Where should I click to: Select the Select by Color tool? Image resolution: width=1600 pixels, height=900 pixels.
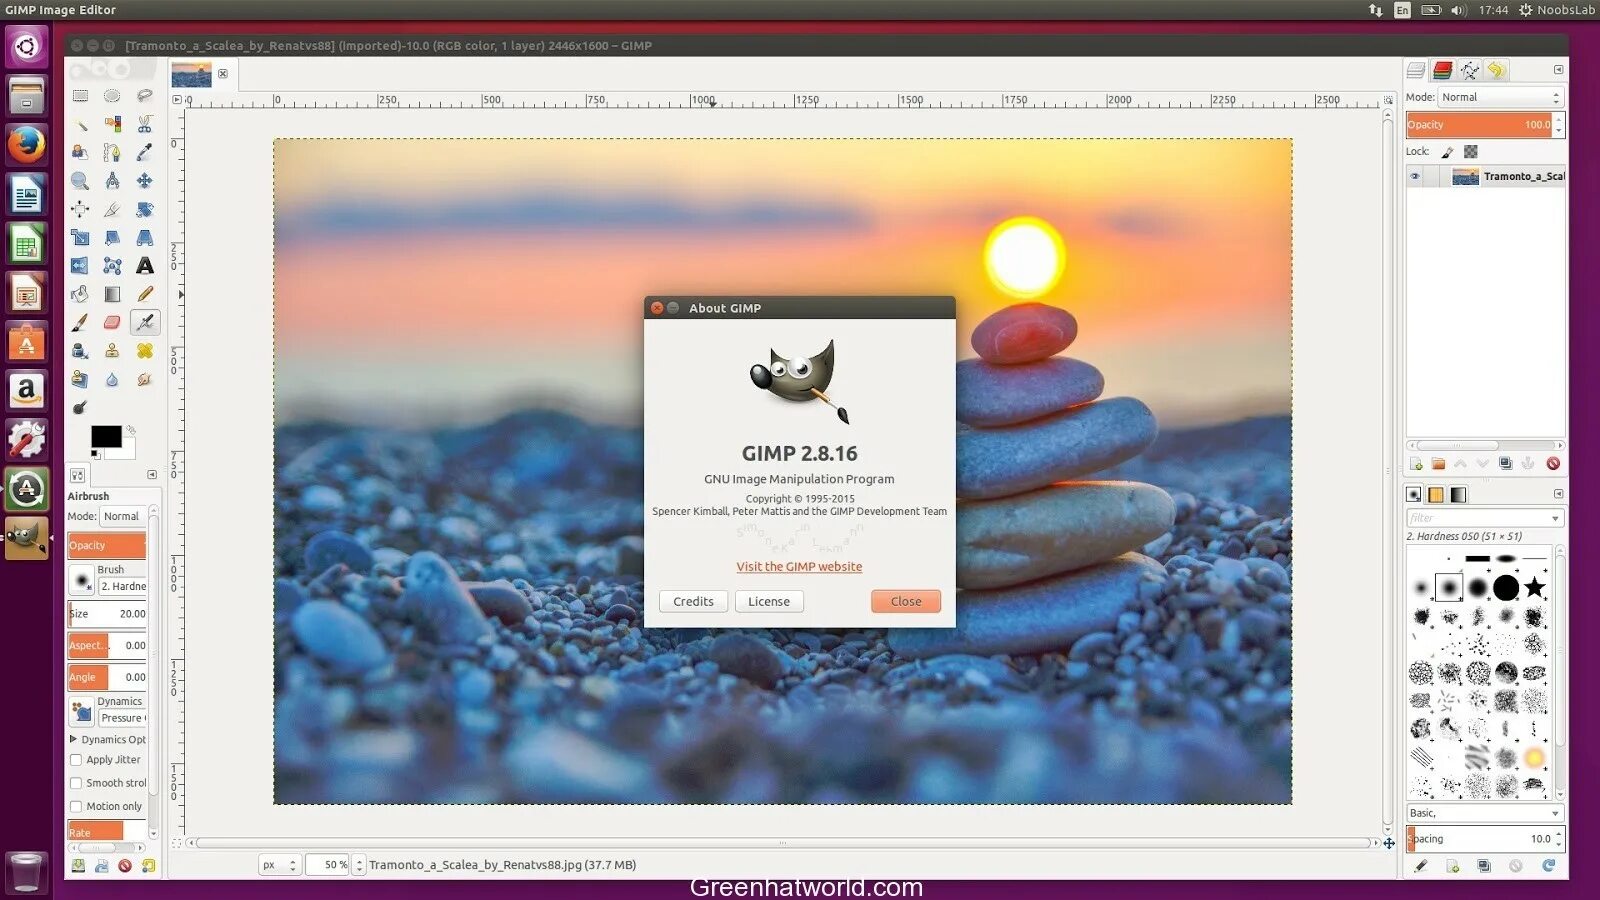click(x=112, y=124)
